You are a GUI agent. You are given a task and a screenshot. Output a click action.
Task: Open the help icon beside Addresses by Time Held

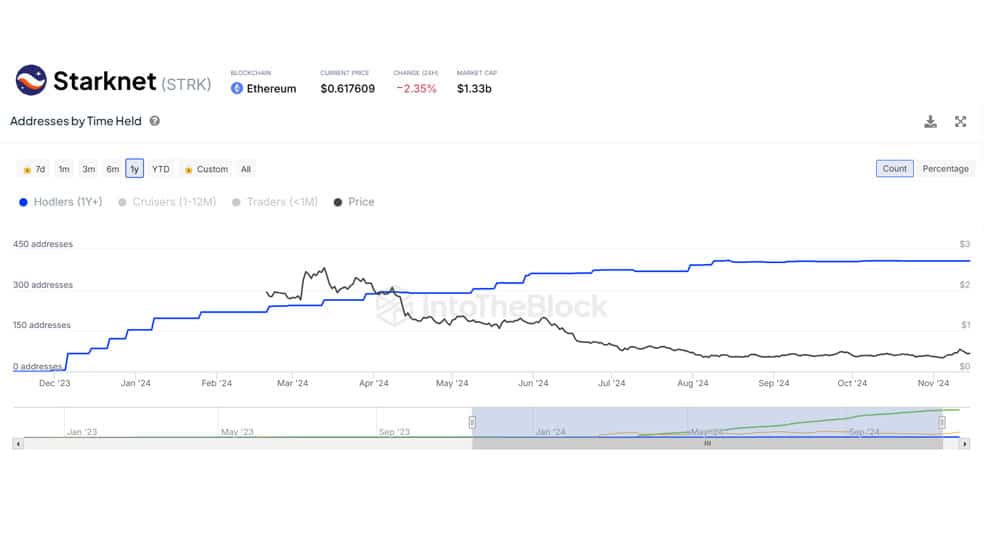coord(154,121)
